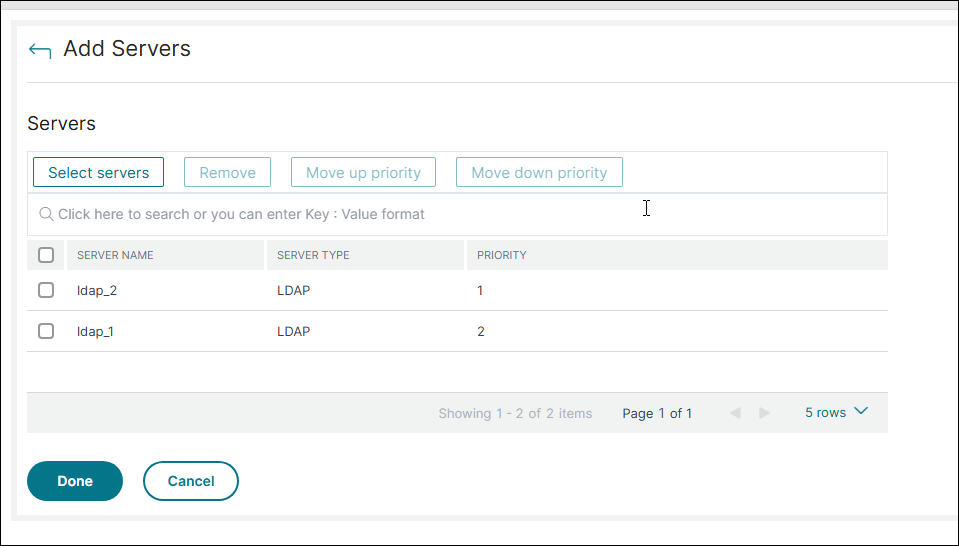Select the ldap_1 server name in the table
The height and width of the screenshot is (546, 959).
(95, 331)
